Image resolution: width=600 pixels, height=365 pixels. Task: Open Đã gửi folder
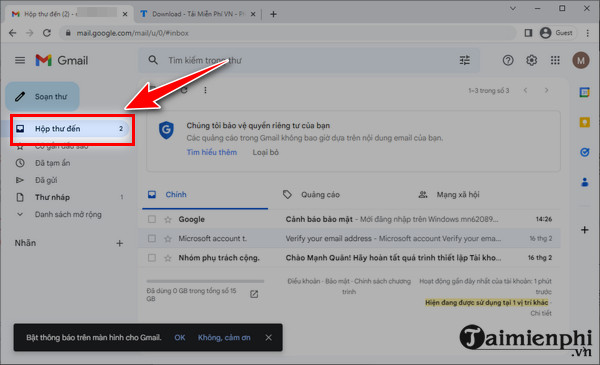46,180
